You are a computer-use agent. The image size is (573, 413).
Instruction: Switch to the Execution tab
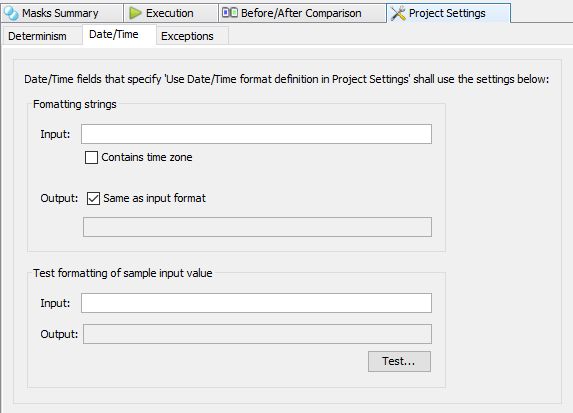(171, 13)
